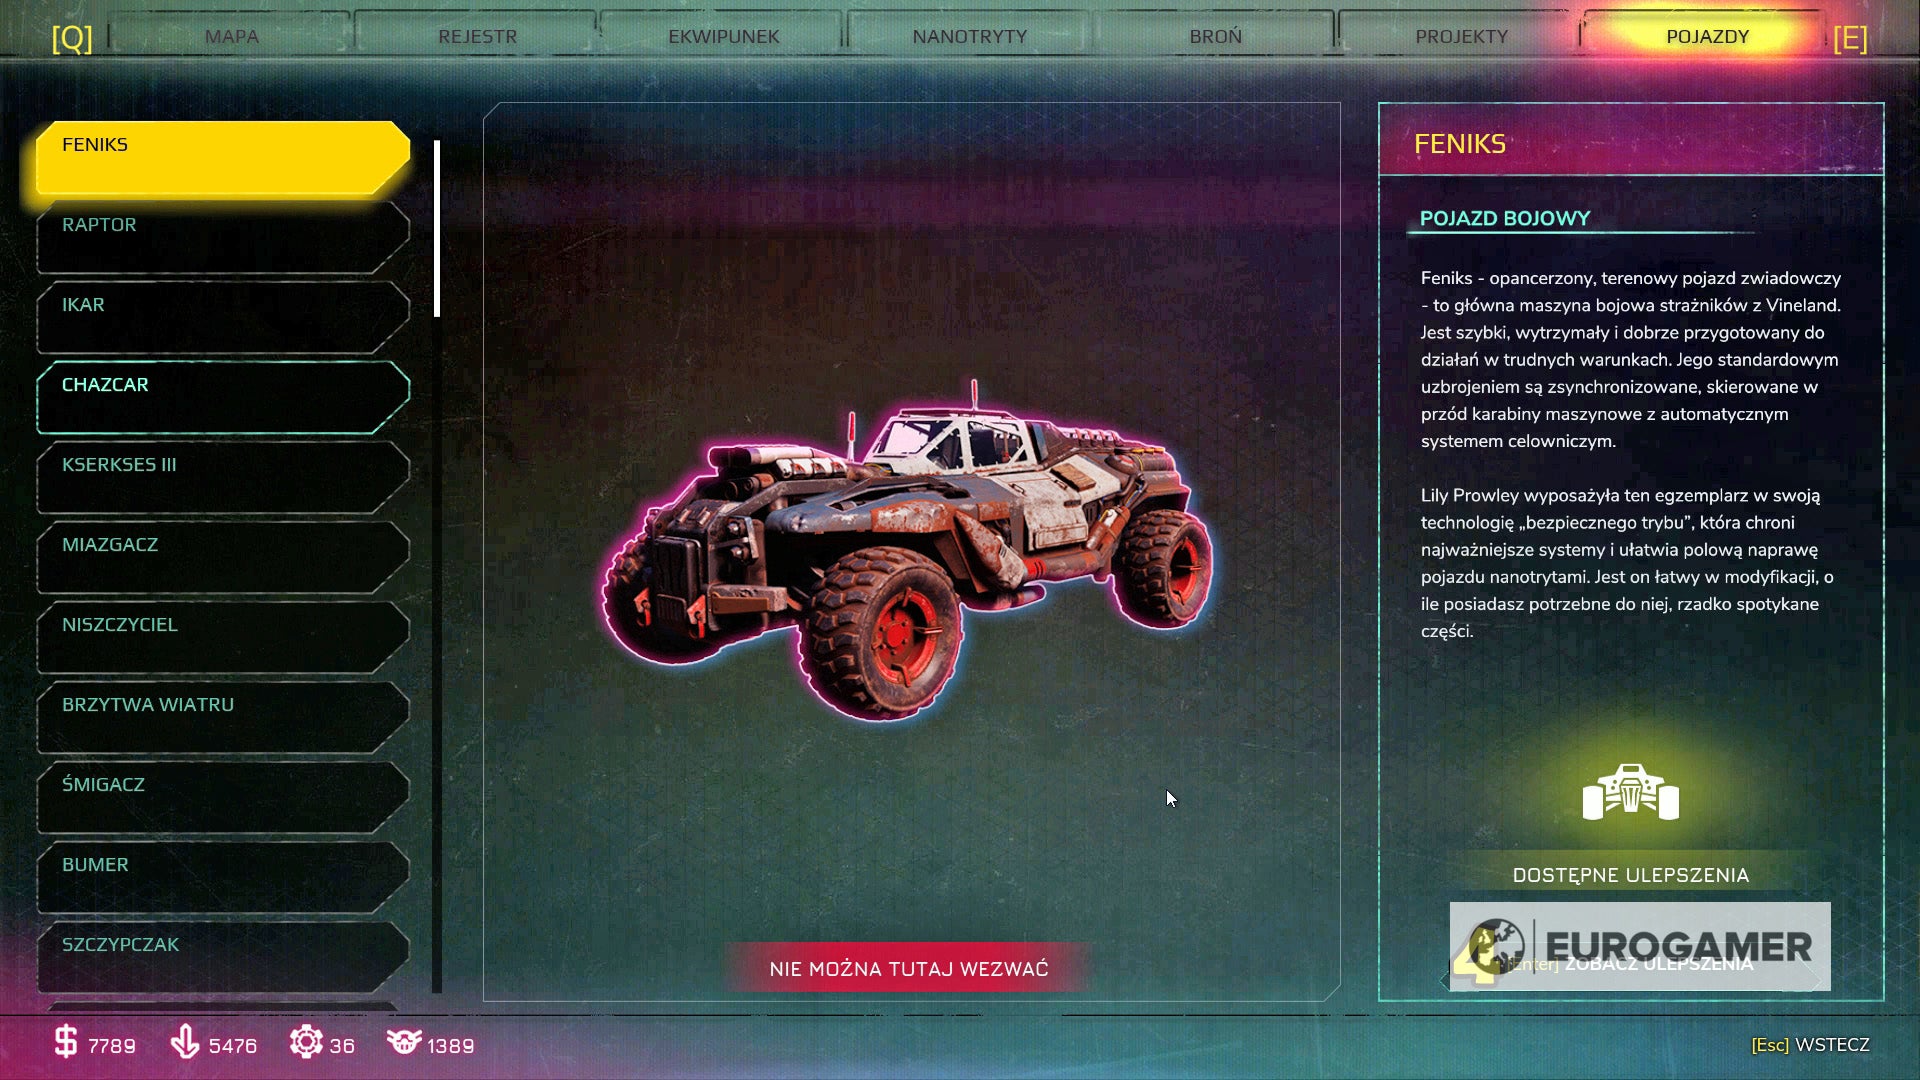Select KSERKSES III vehicle
This screenshot has height=1080, width=1920.
[x=223, y=477]
